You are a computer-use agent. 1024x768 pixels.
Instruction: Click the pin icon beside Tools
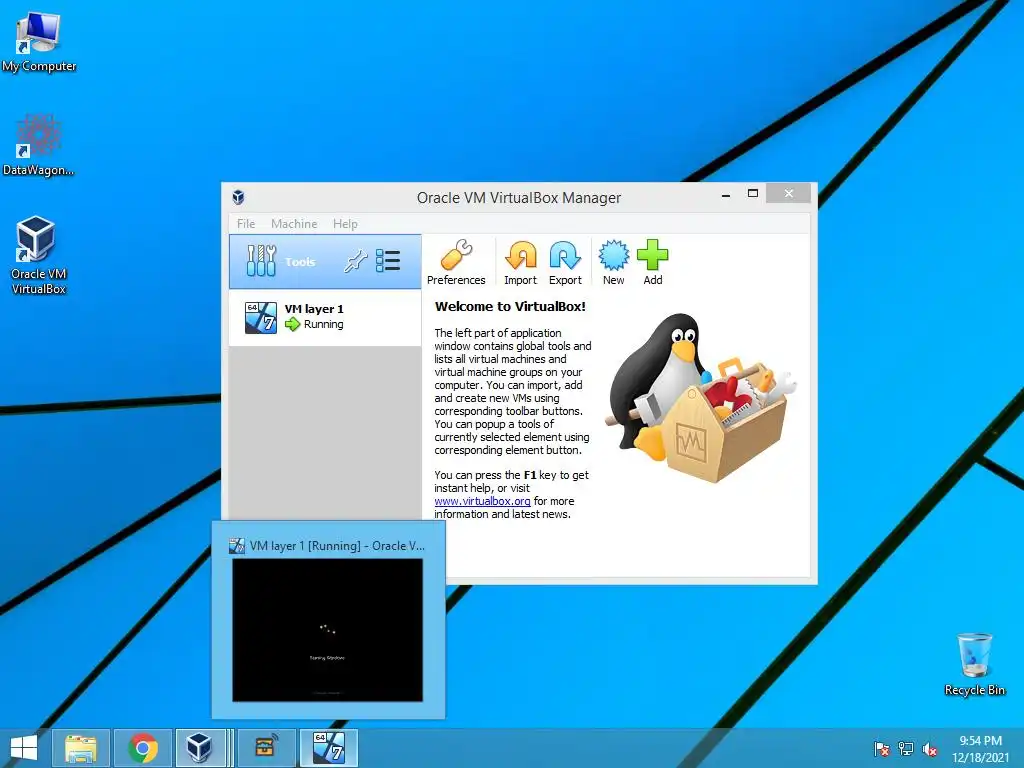[x=356, y=261]
